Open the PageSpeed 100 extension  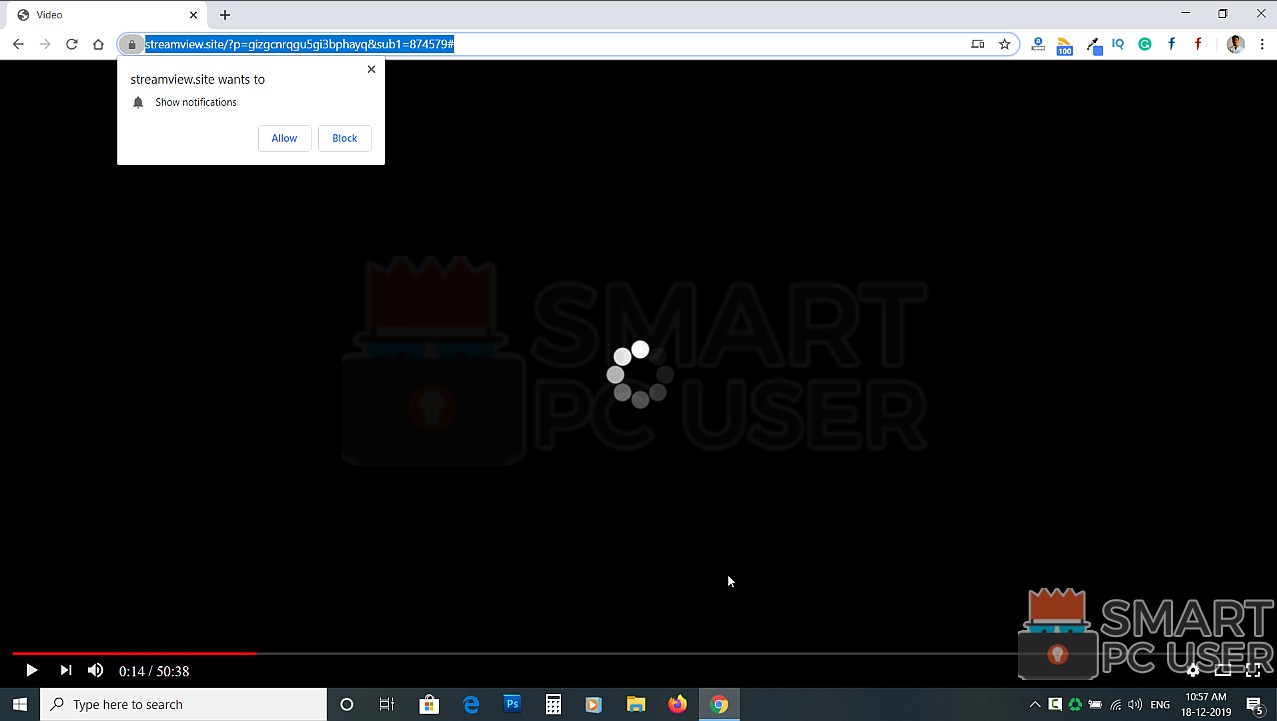pyautogui.click(x=1064, y=44)
